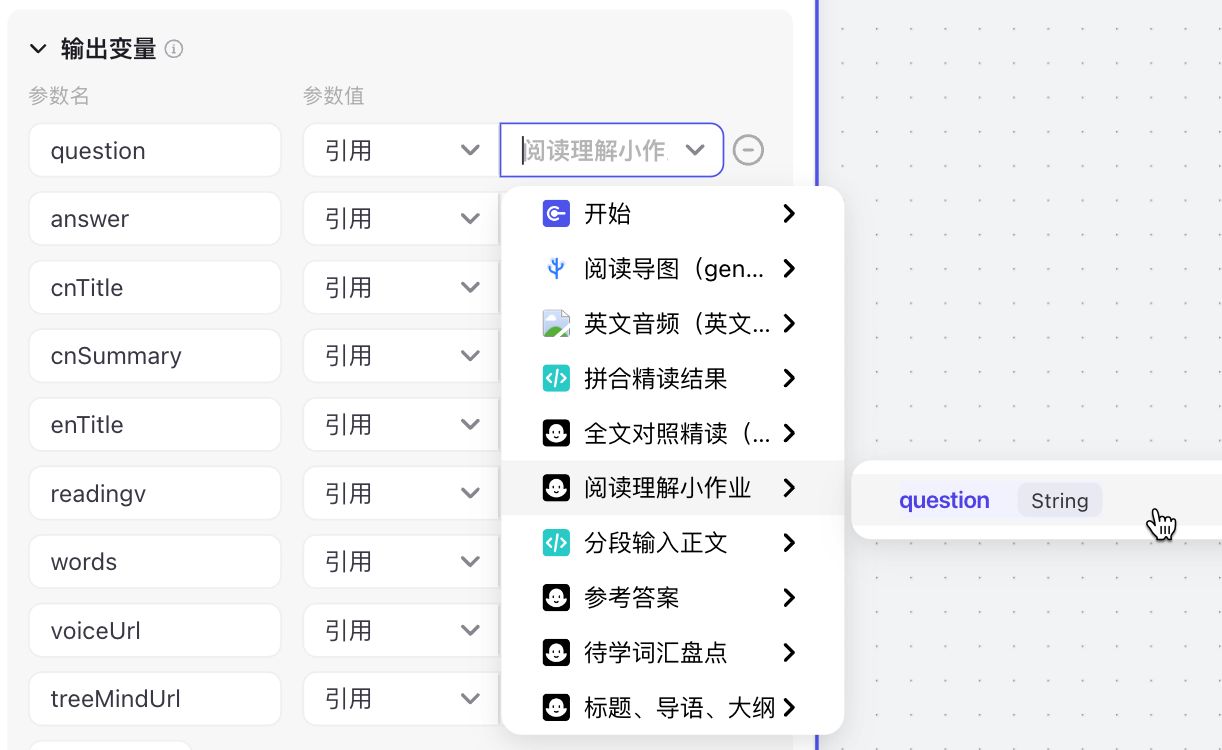Edit the answer parameter name field
Viewport: 1222px width, 750px height.
click(x=155, y=219)
